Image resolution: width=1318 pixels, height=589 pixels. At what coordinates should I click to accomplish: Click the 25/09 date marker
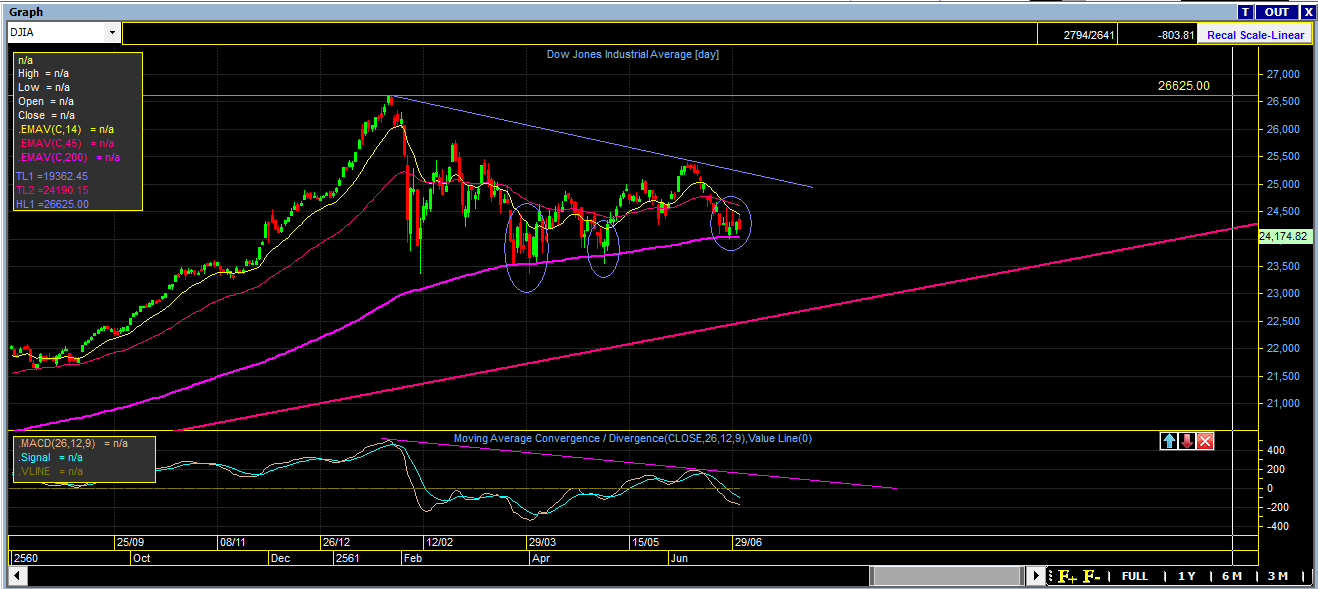point(130,542)
